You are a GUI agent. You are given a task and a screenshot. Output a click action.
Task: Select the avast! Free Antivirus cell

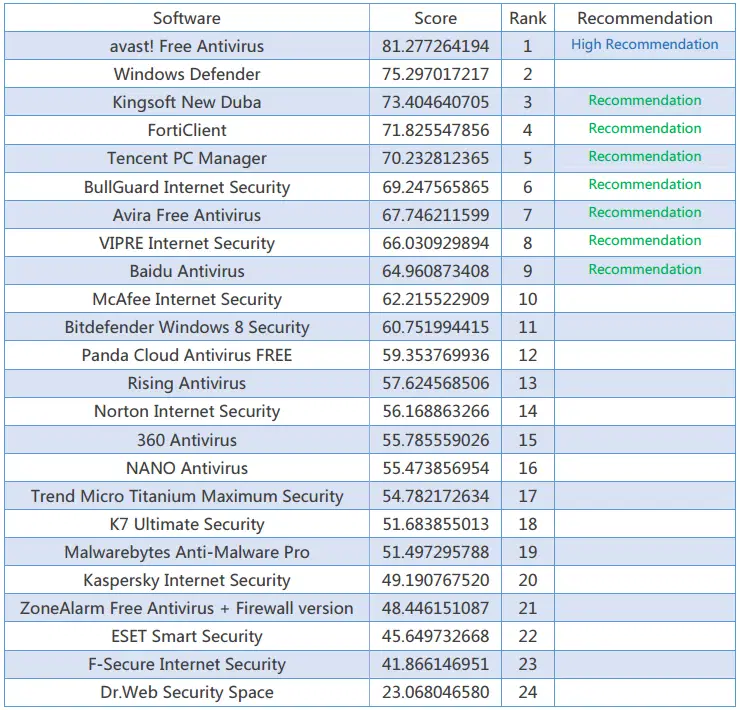tap(187, 46)
